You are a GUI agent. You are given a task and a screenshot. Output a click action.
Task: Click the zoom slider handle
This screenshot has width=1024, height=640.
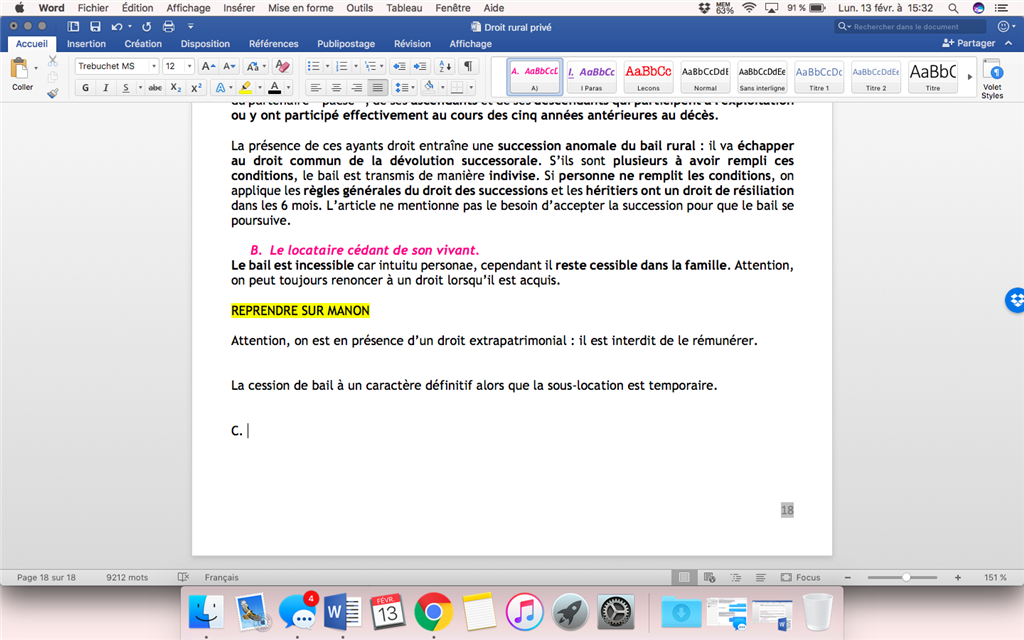tap(906, 577)
